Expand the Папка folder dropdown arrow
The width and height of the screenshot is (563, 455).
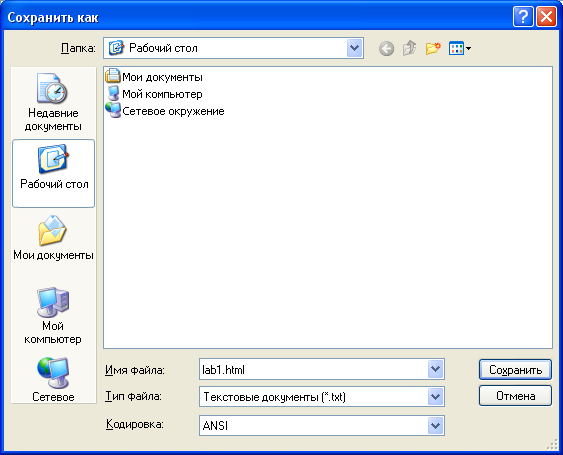pos(354,48)
